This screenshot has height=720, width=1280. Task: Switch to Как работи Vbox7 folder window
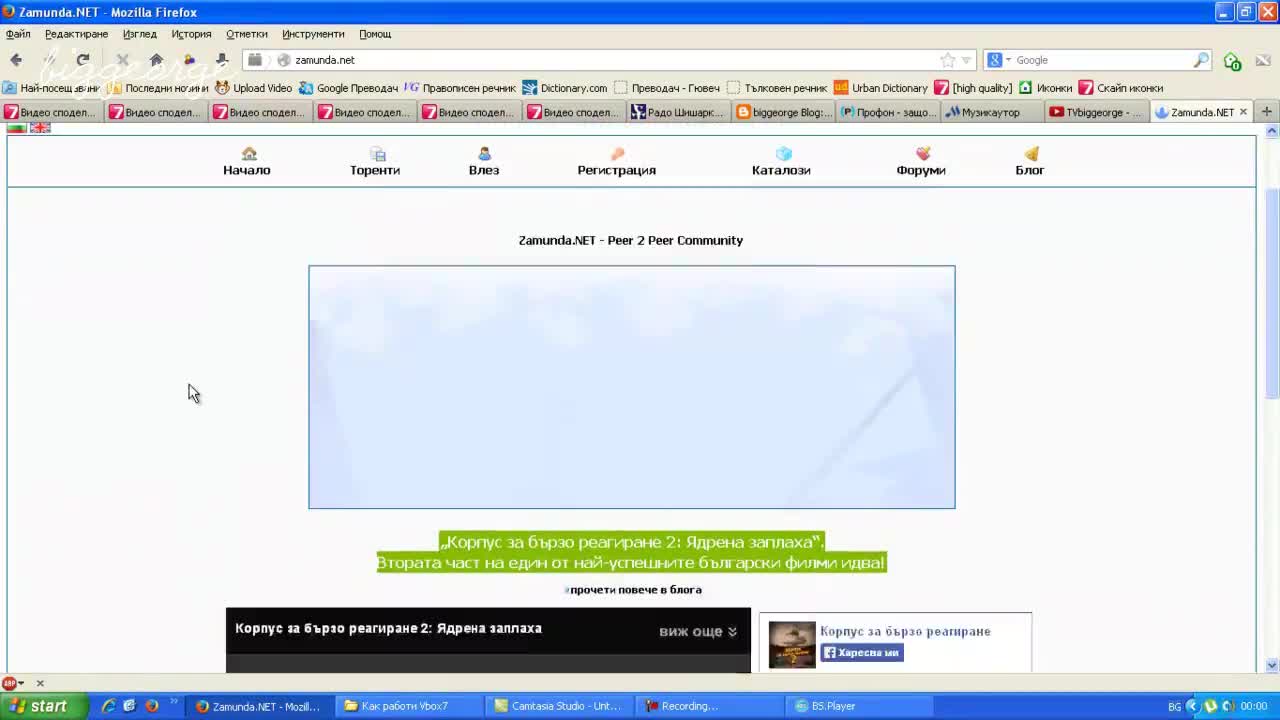(410, 706)
